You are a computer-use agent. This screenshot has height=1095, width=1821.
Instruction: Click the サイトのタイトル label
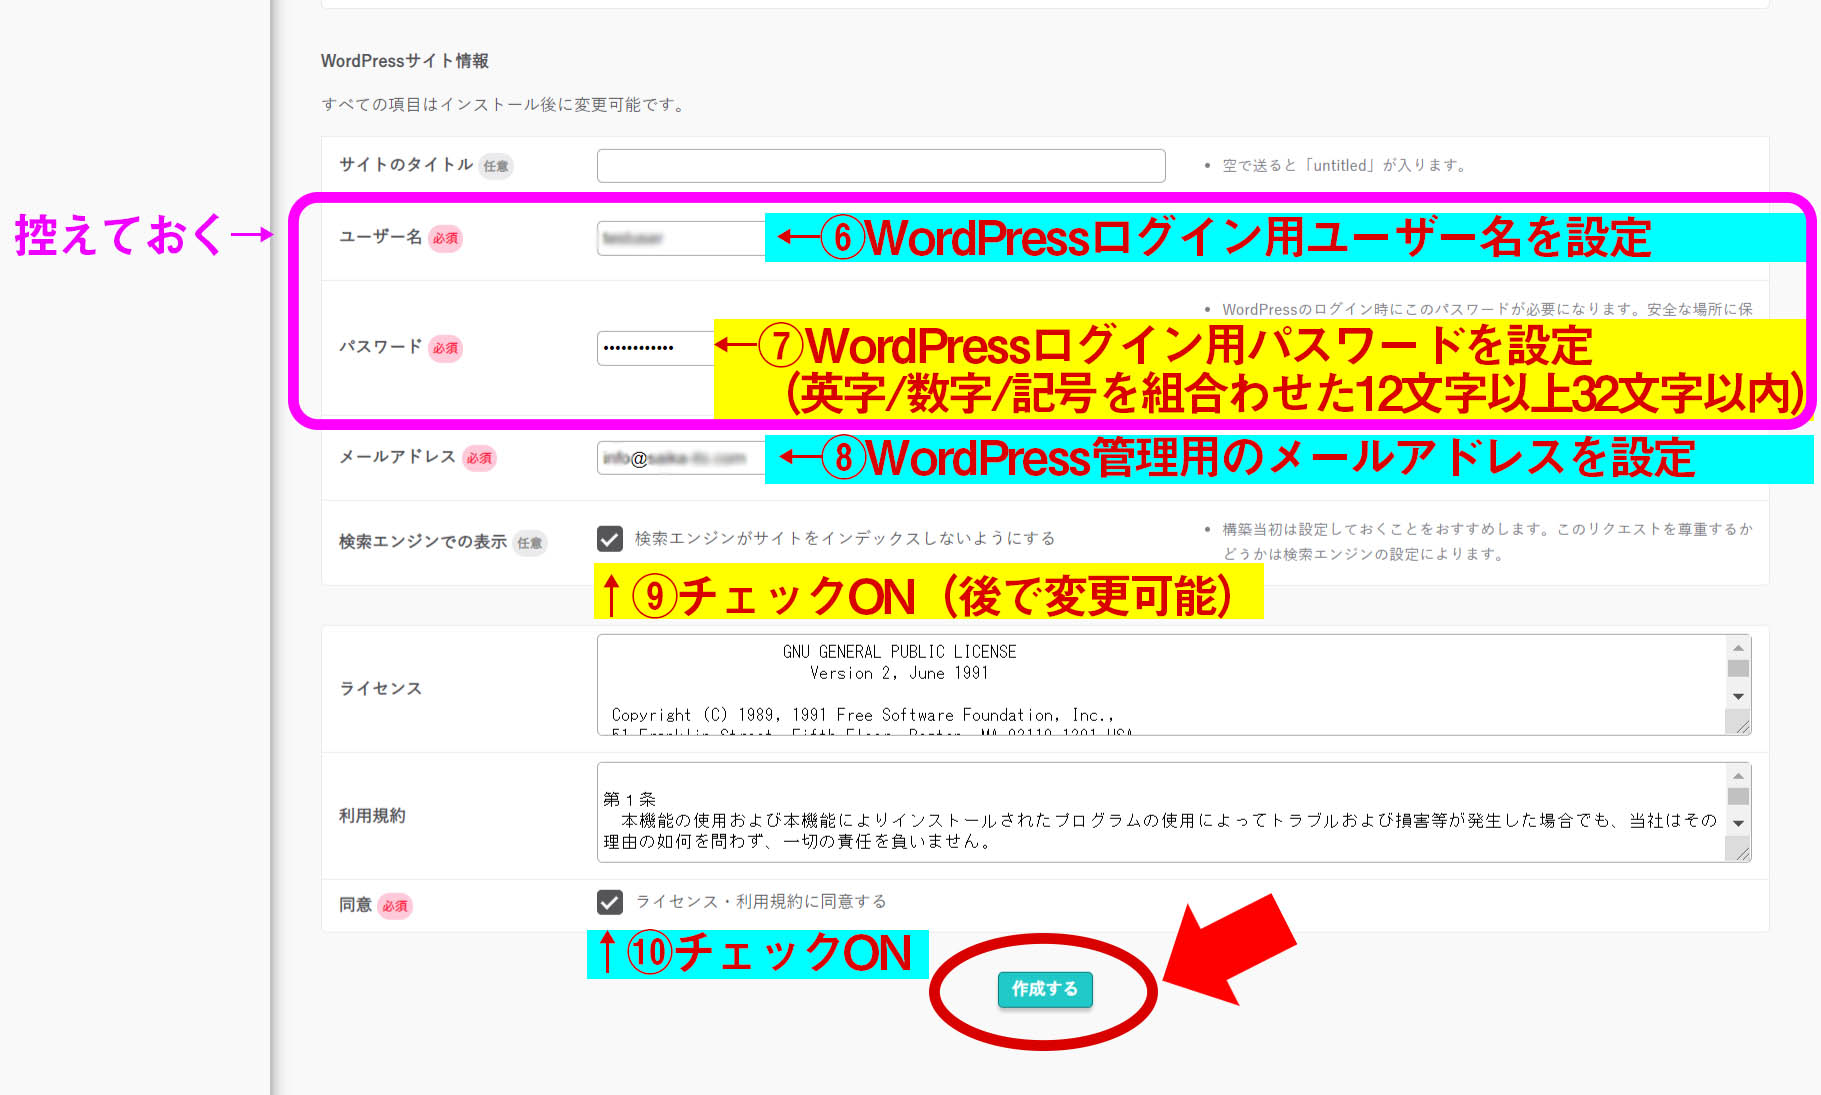click(x=406, y=164)
